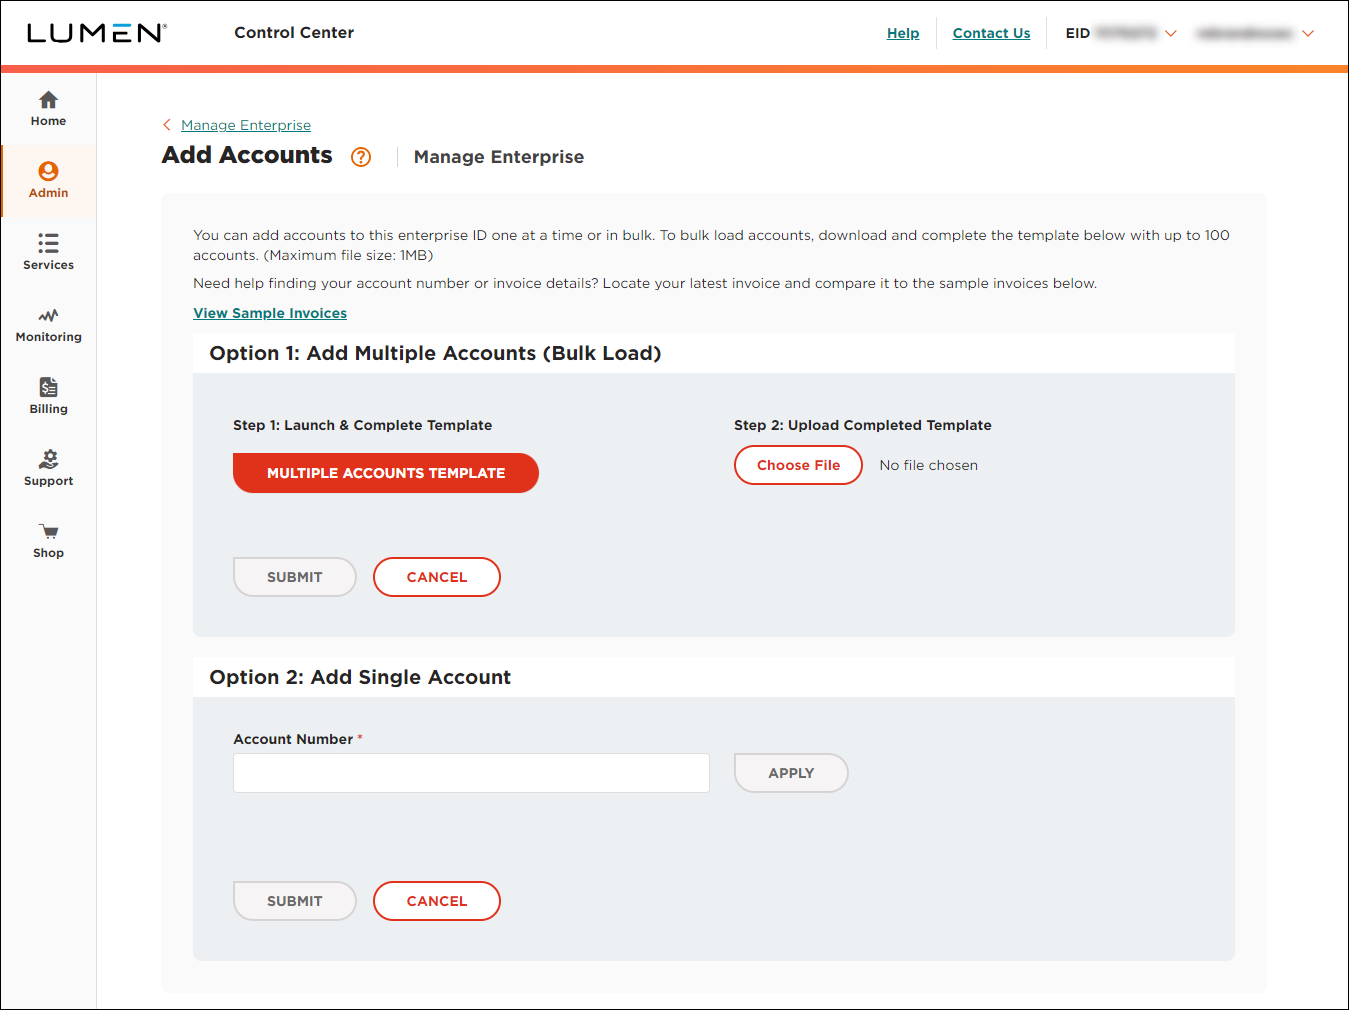
Task: Submit the single account option
Action: (295, 901)
